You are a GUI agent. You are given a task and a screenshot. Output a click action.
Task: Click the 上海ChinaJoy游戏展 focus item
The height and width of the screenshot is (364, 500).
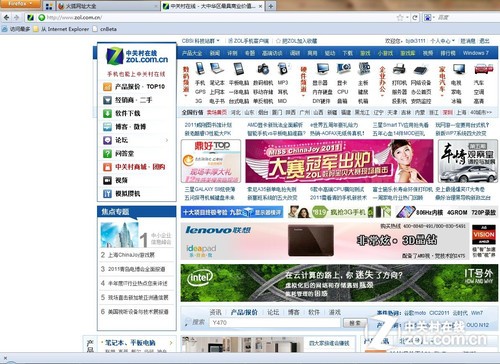(131, 255)
